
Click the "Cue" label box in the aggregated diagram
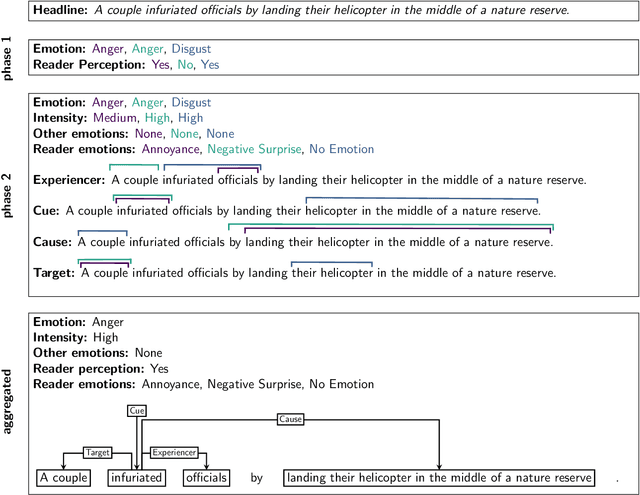(x=138, y=411)
